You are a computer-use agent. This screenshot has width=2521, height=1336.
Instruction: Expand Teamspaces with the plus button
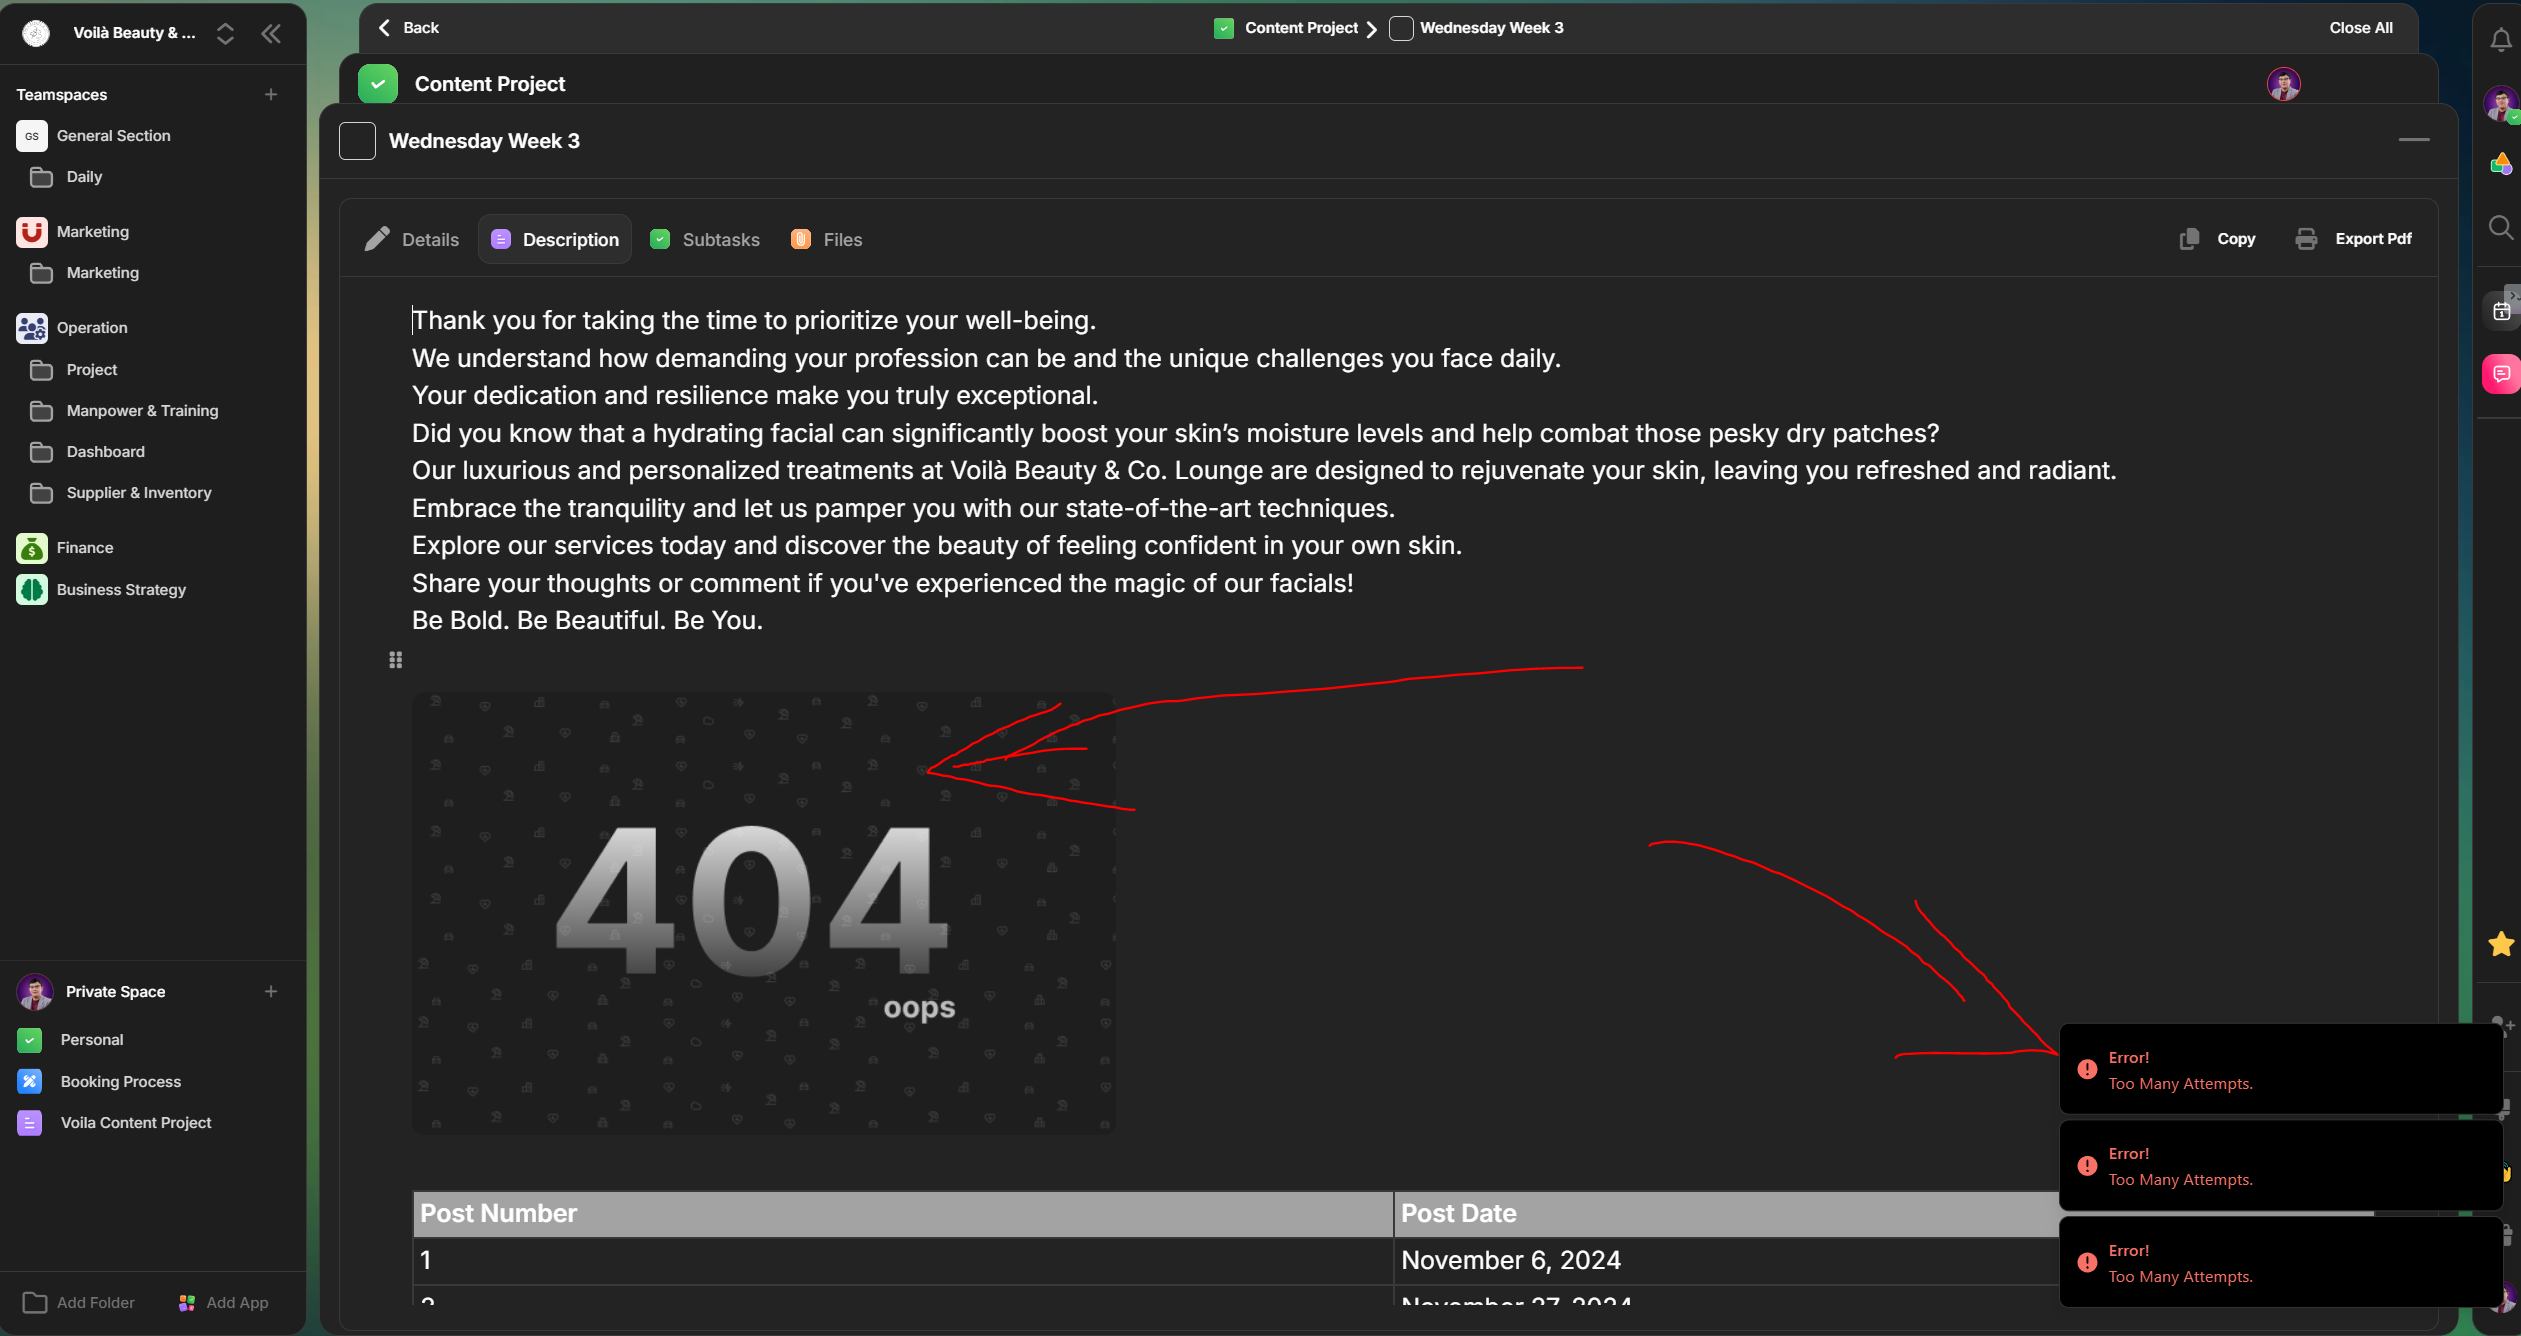tap(270, 94)
